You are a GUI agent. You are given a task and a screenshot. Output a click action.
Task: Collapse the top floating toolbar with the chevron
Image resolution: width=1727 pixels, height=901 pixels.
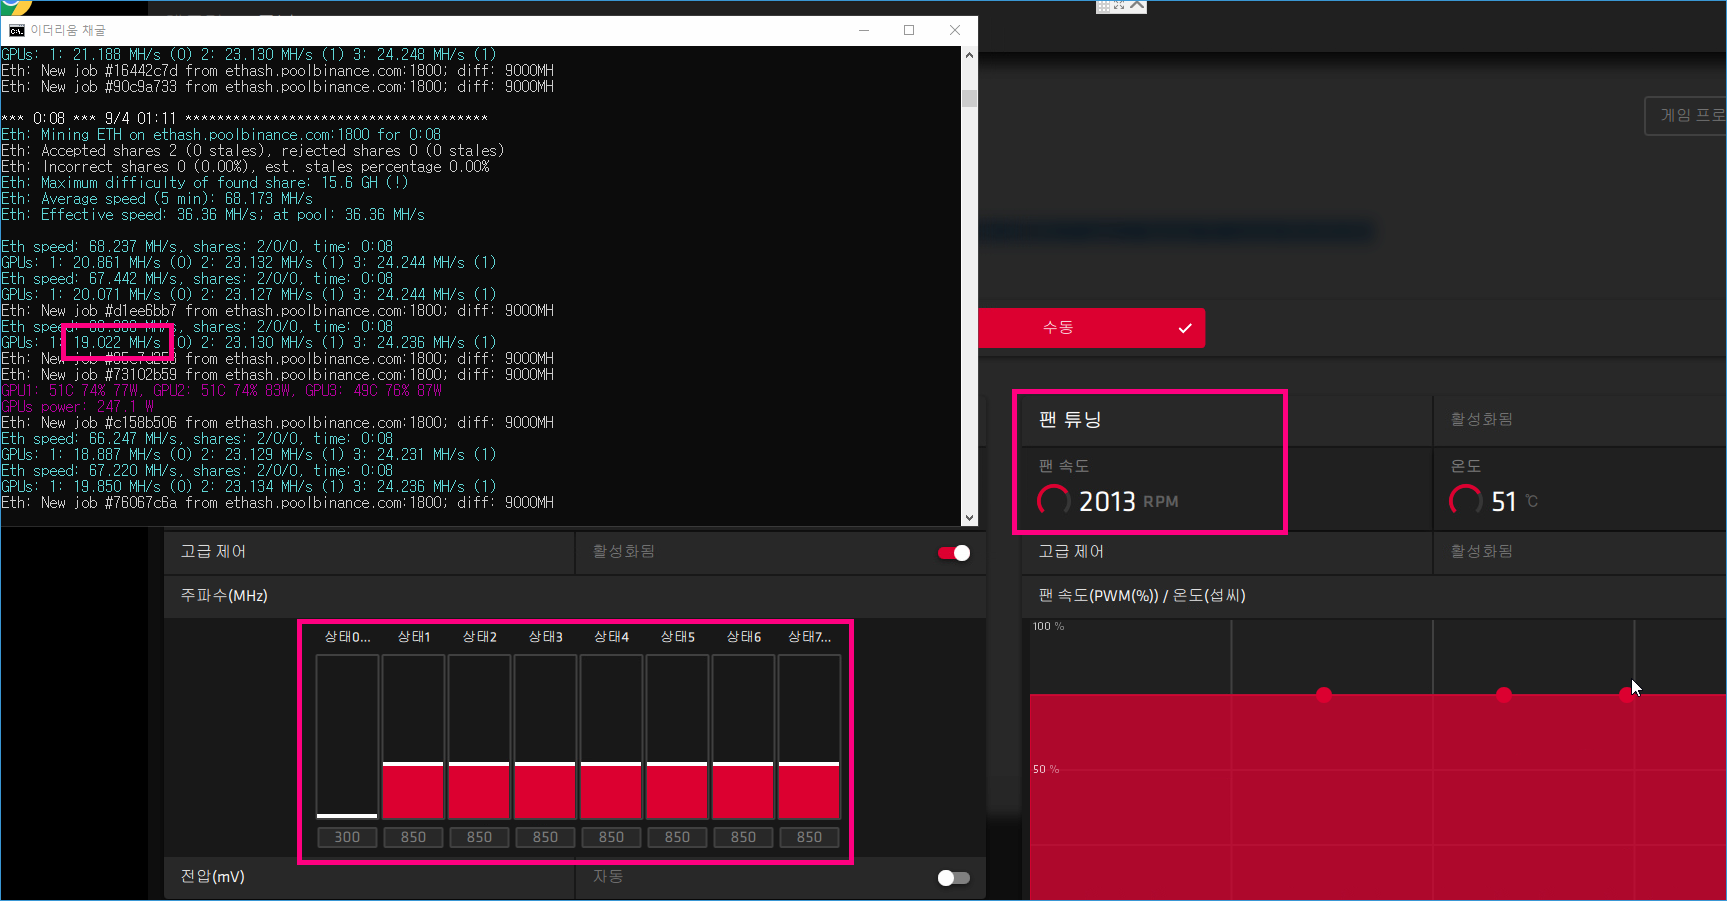coord(1137,5)
